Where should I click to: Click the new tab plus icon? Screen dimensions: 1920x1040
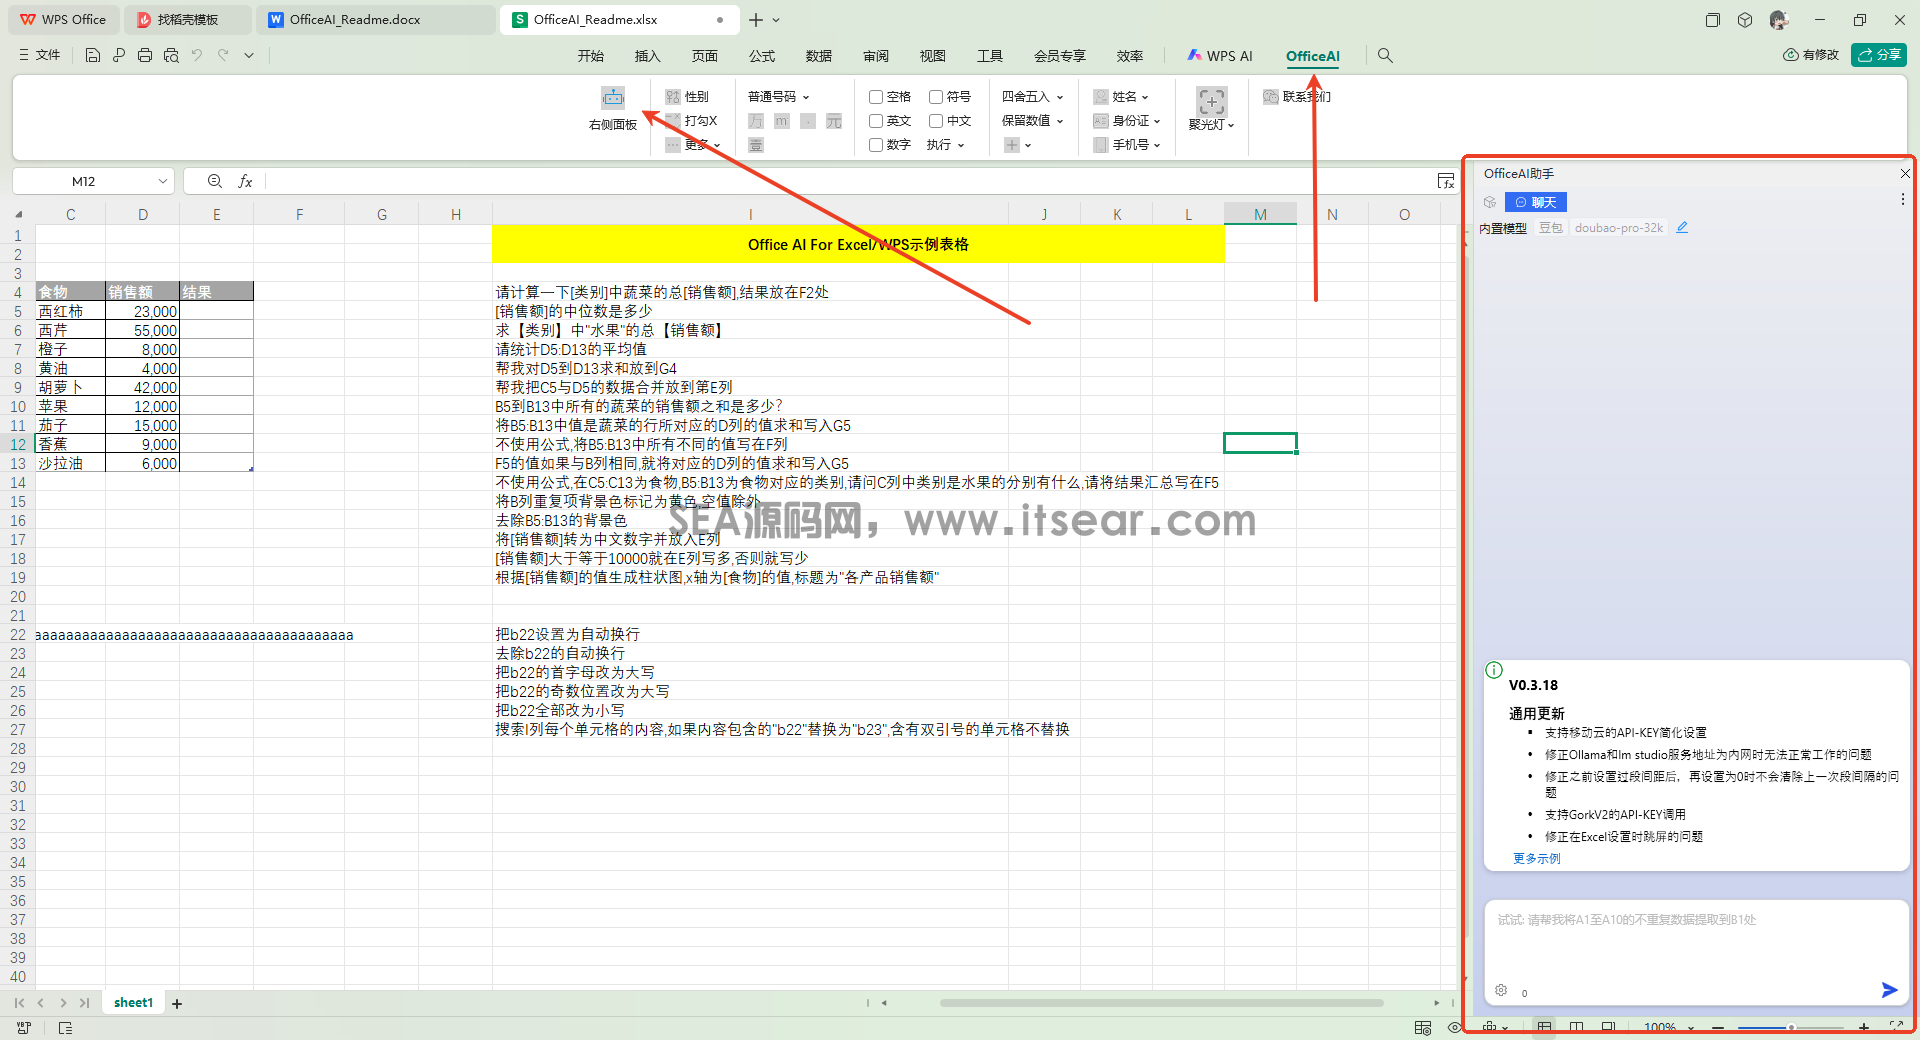(x=756, y=20)
